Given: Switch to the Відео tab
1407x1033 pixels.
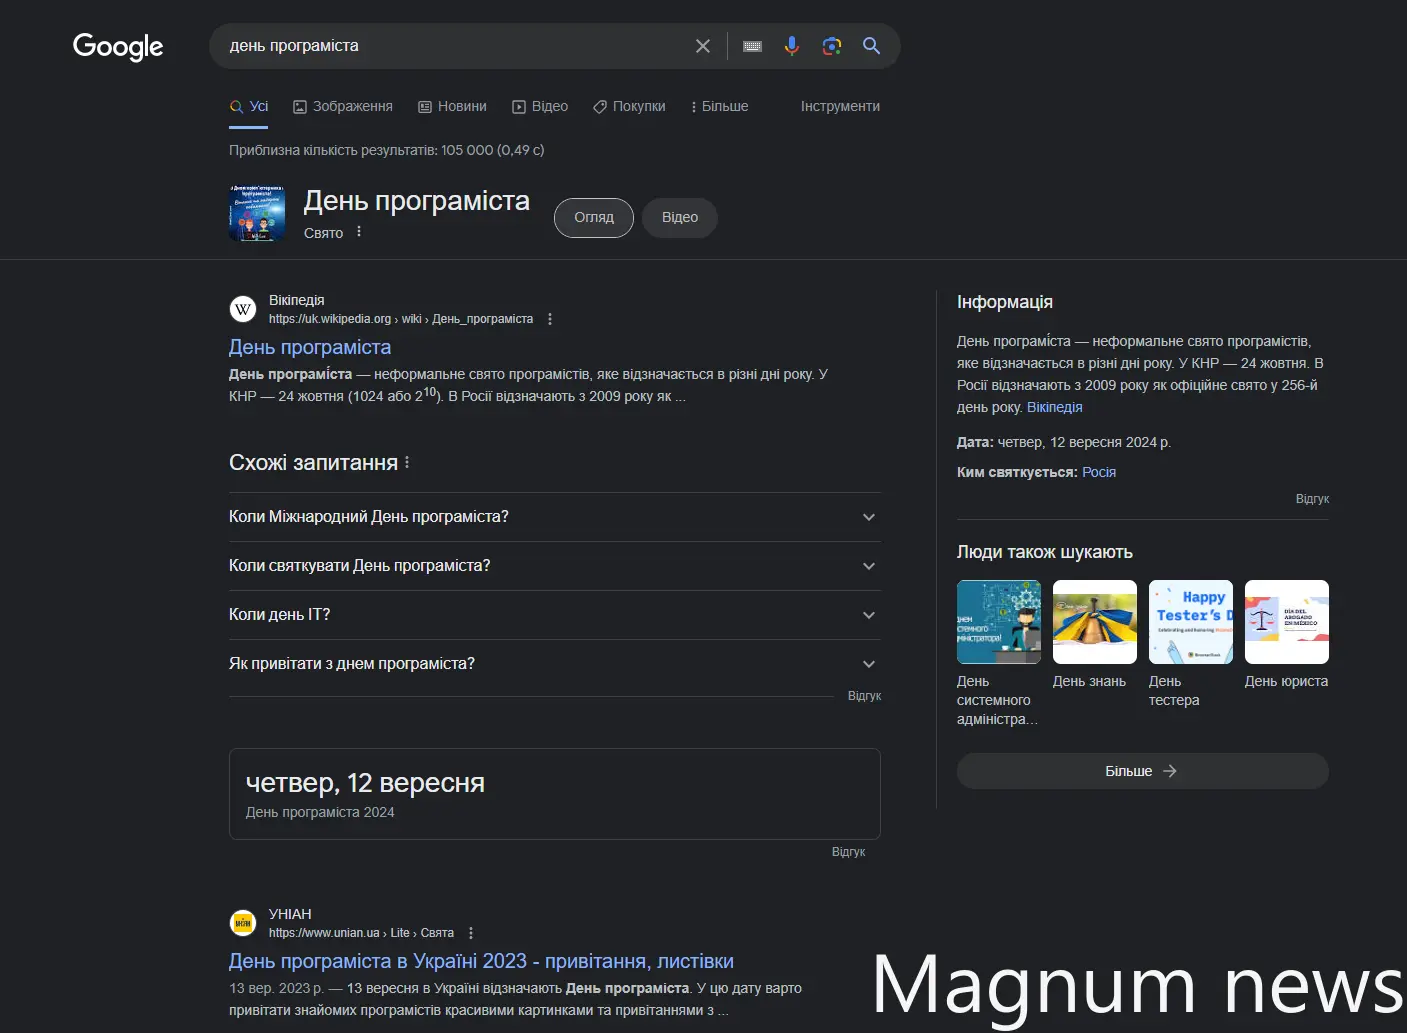Looking at the screenshot, I should 540,106.
